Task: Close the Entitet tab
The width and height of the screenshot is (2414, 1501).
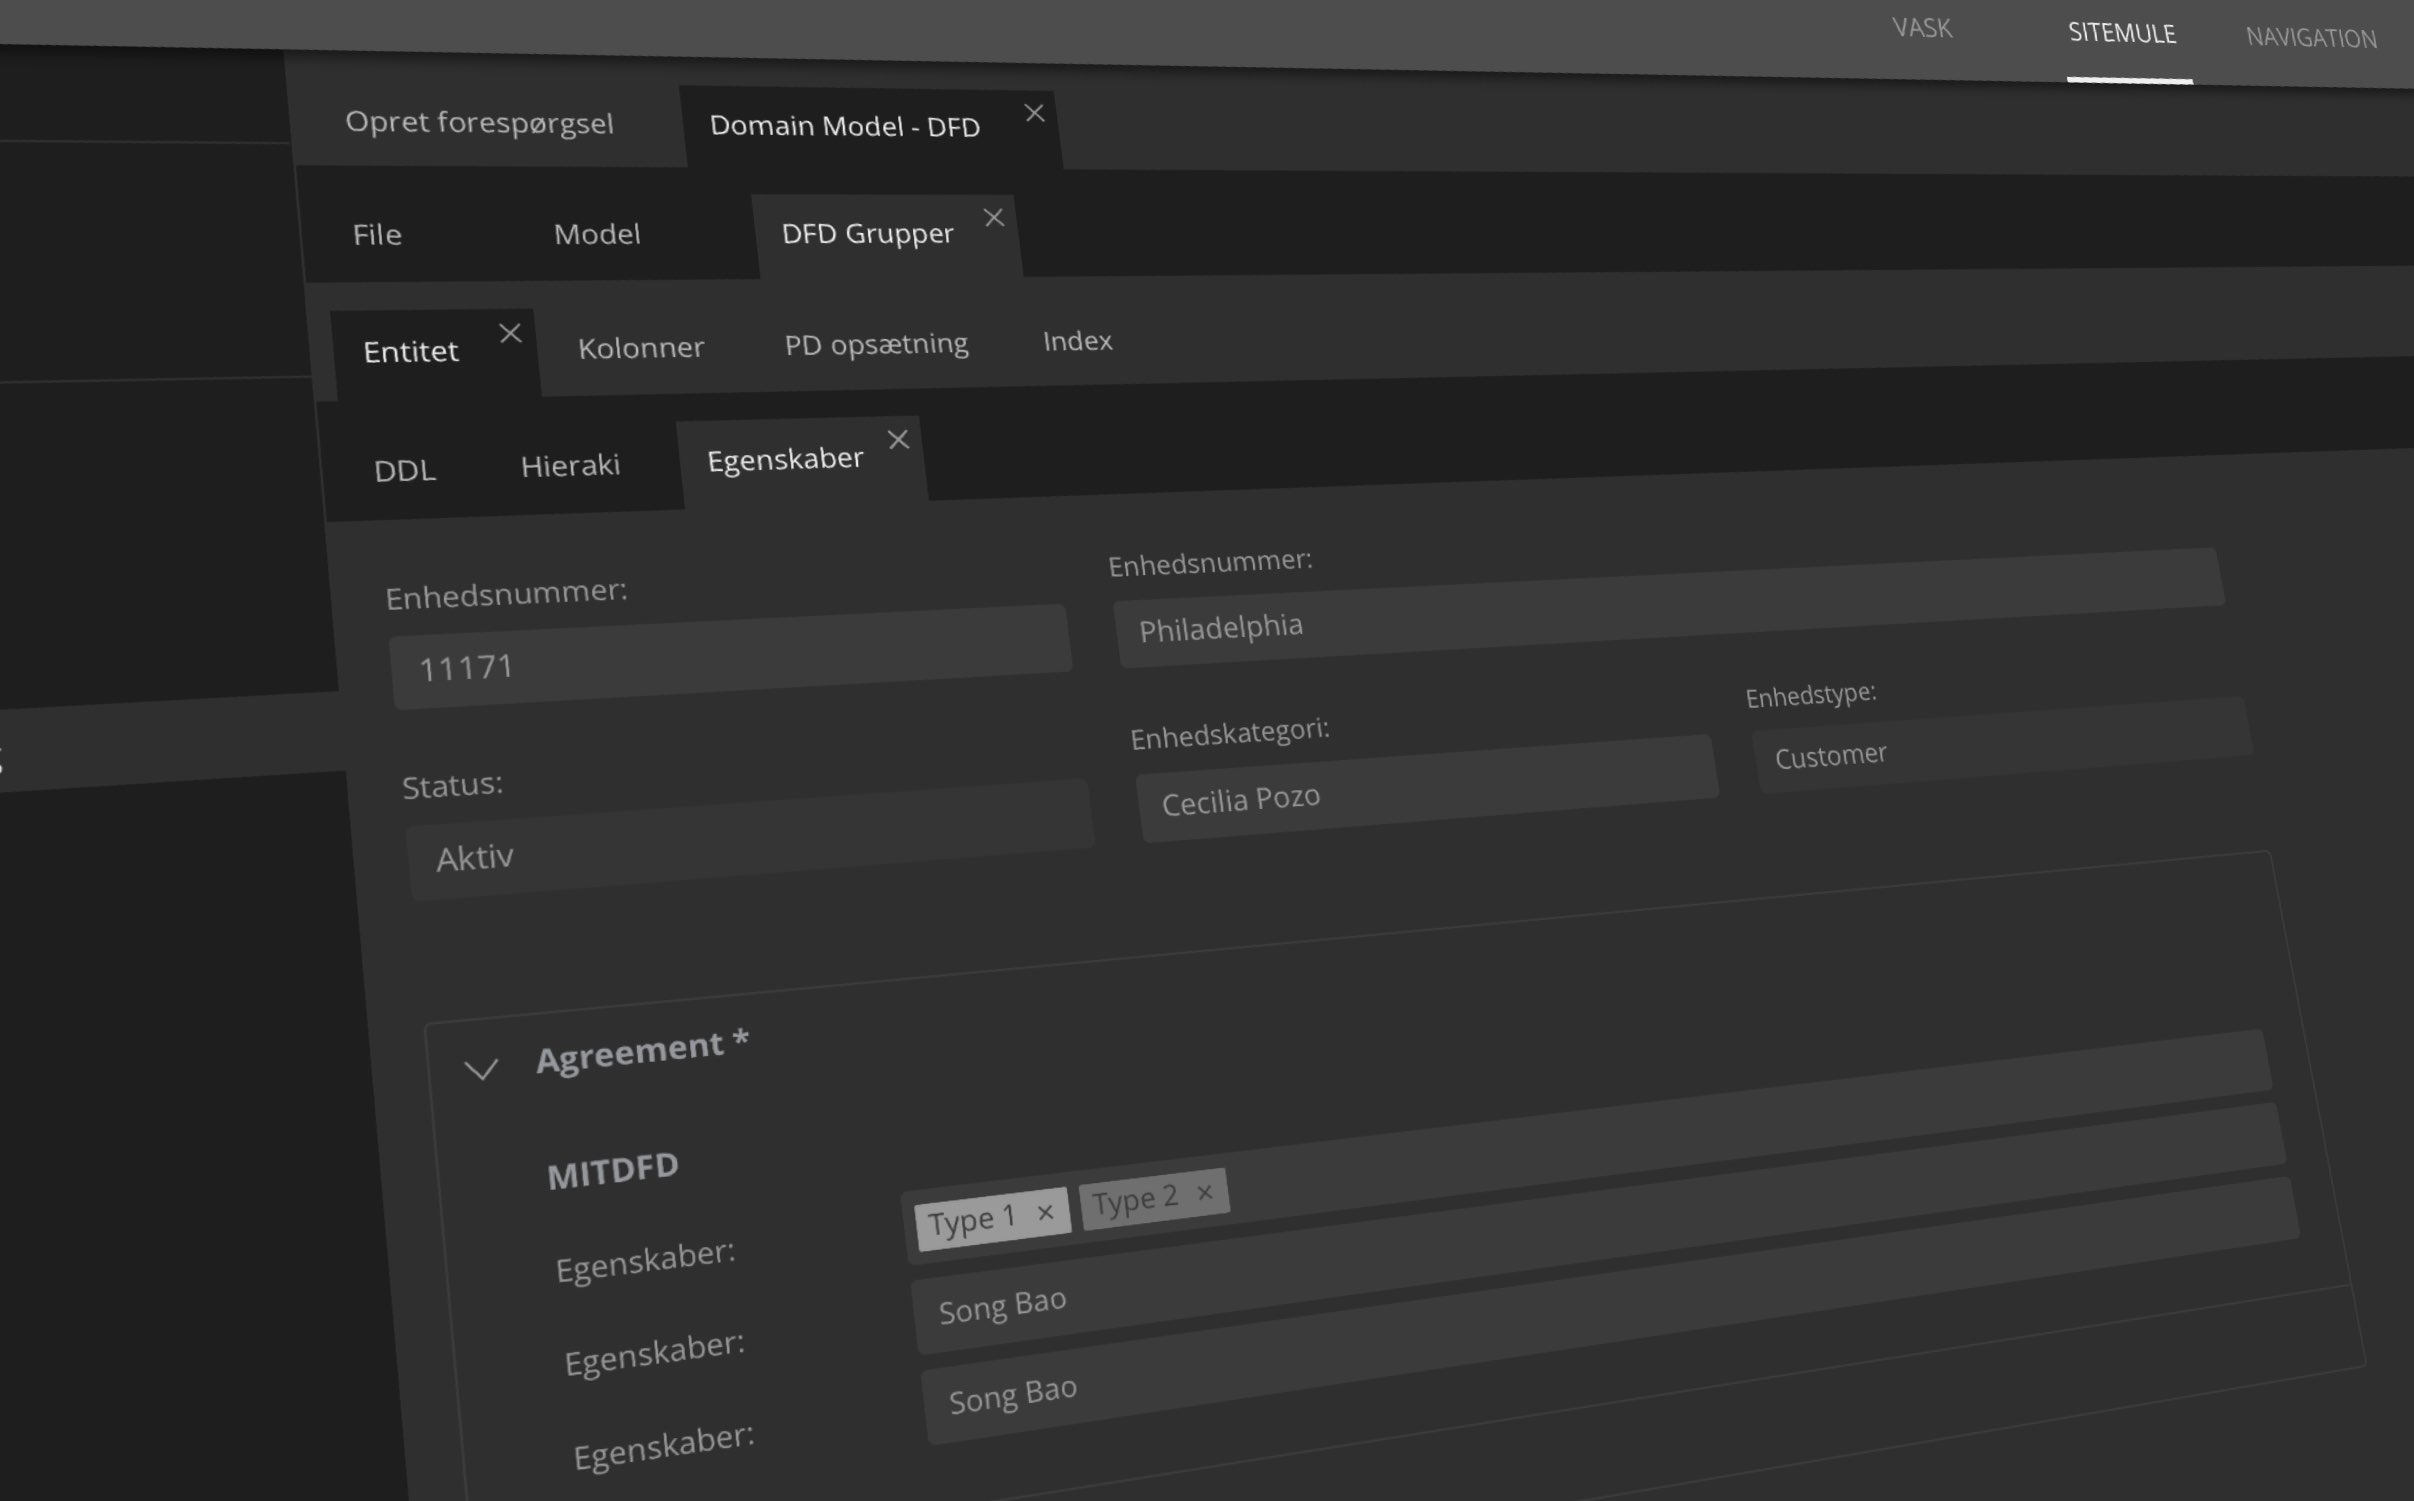Action: coord(510,333)
